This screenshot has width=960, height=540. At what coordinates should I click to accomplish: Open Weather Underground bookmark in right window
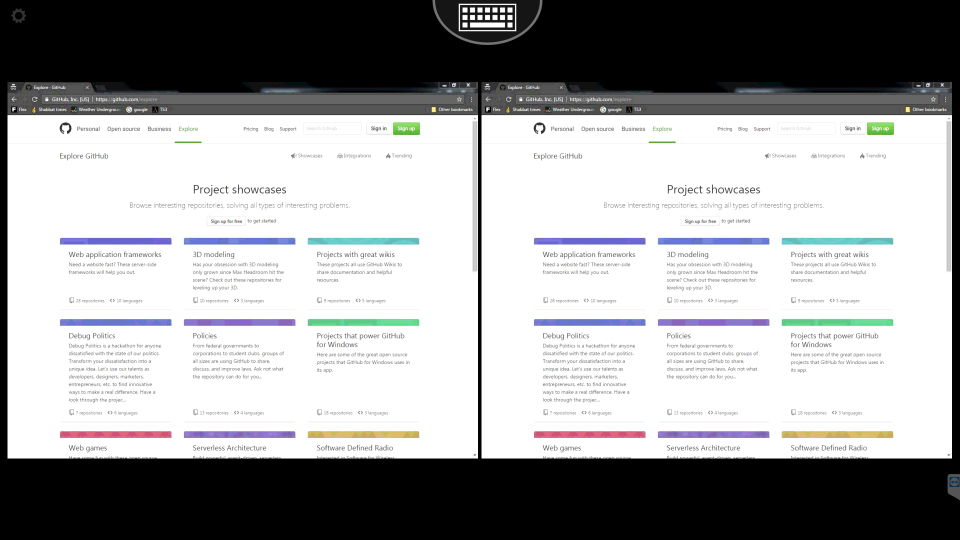click(569, 110)
